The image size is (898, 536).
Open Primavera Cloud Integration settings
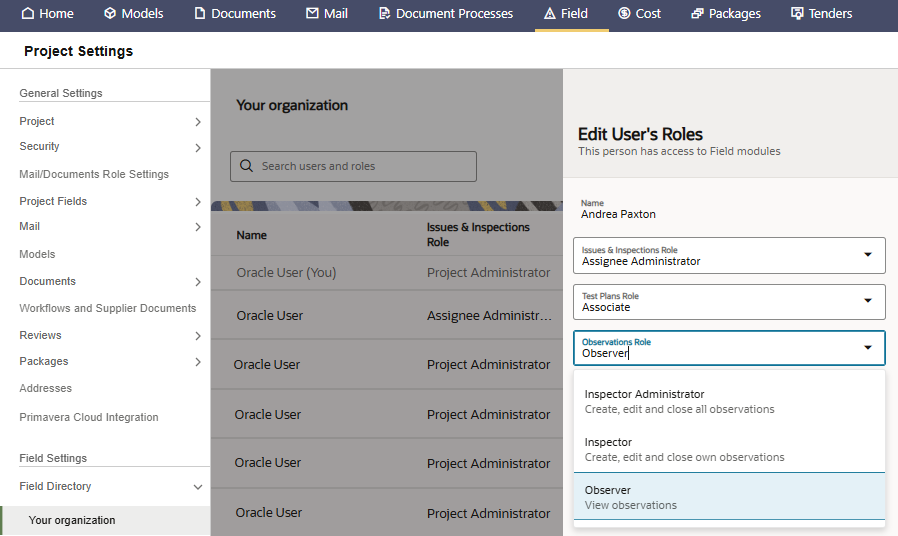89,417
